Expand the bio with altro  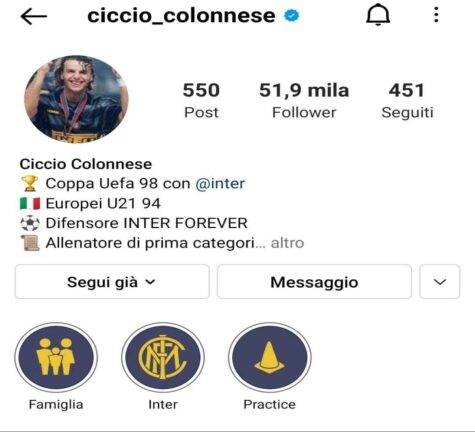287,243
